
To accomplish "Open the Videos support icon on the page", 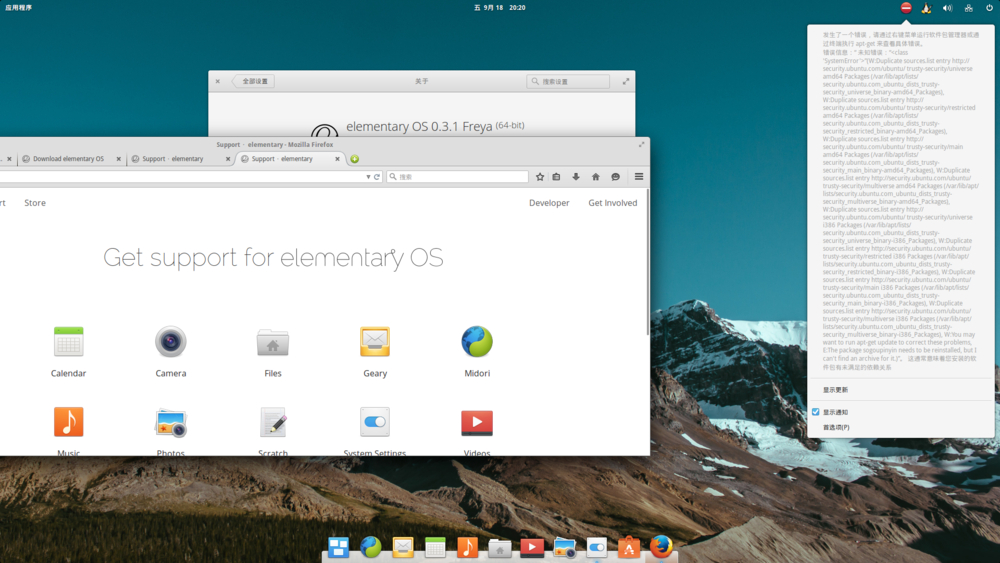I will point(477,422).
